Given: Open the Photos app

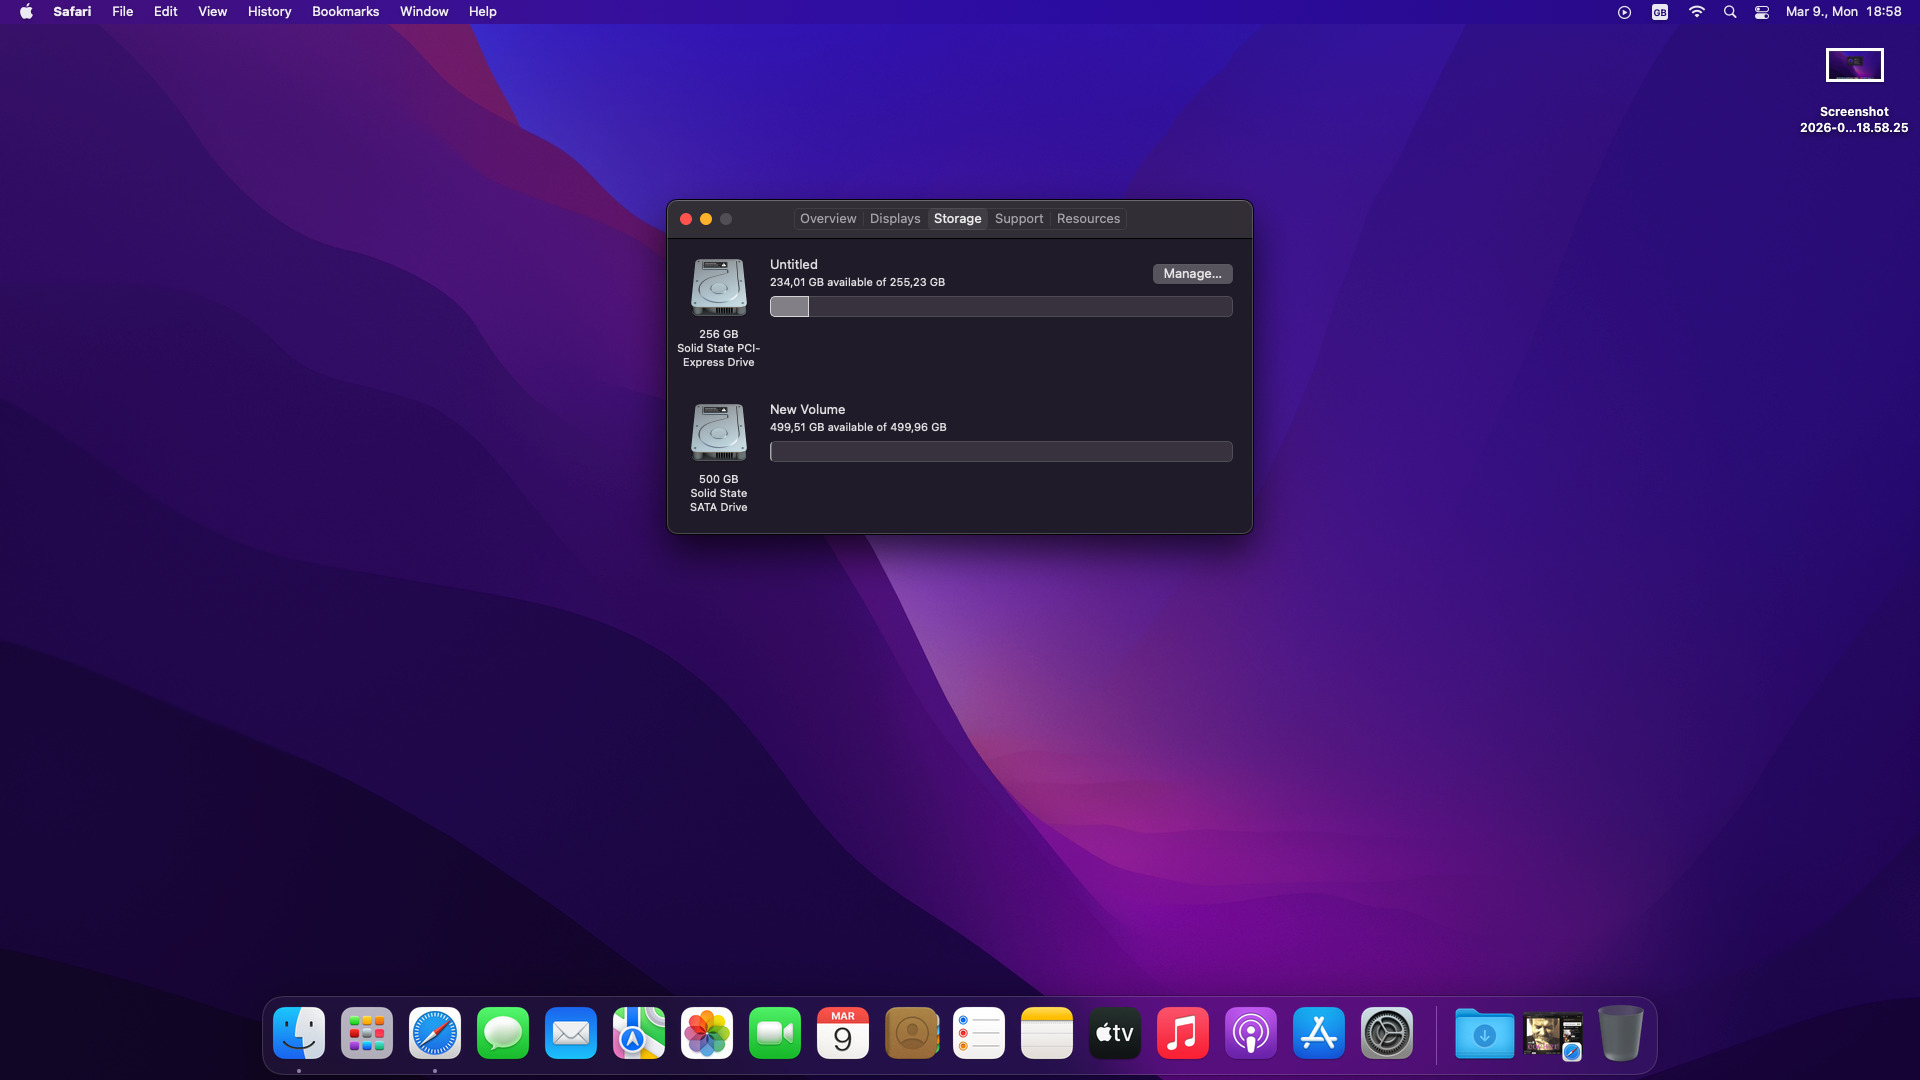Looking at the screenshot, I should pyautogui.click(x=706, y=1033).
